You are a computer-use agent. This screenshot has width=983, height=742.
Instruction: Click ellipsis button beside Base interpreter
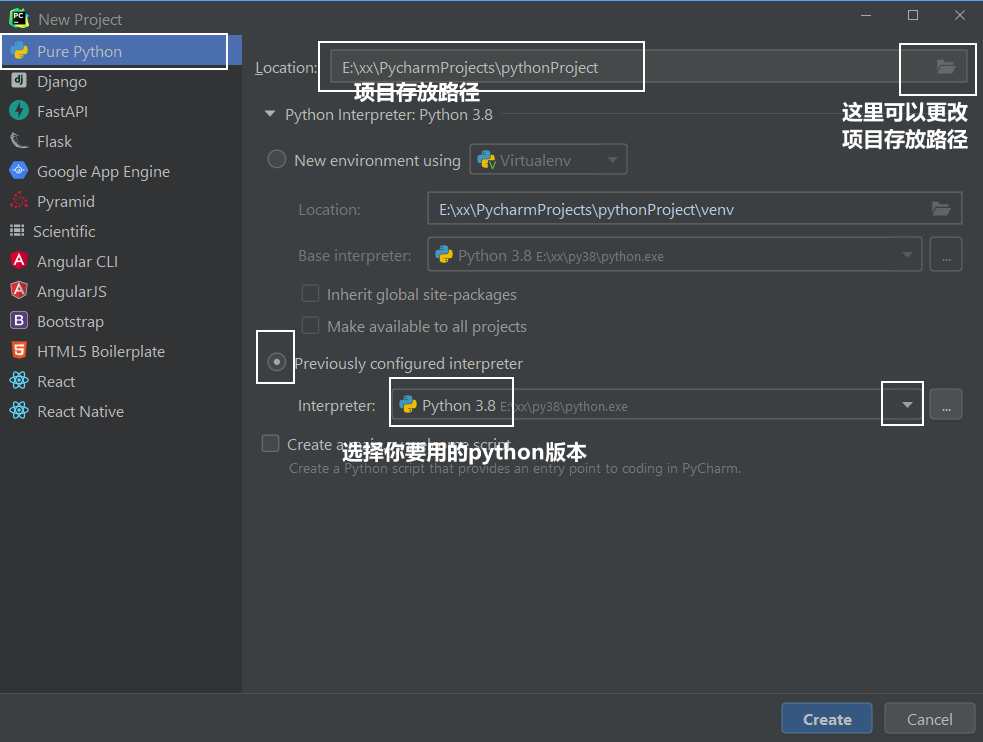[x=946, y=254]
